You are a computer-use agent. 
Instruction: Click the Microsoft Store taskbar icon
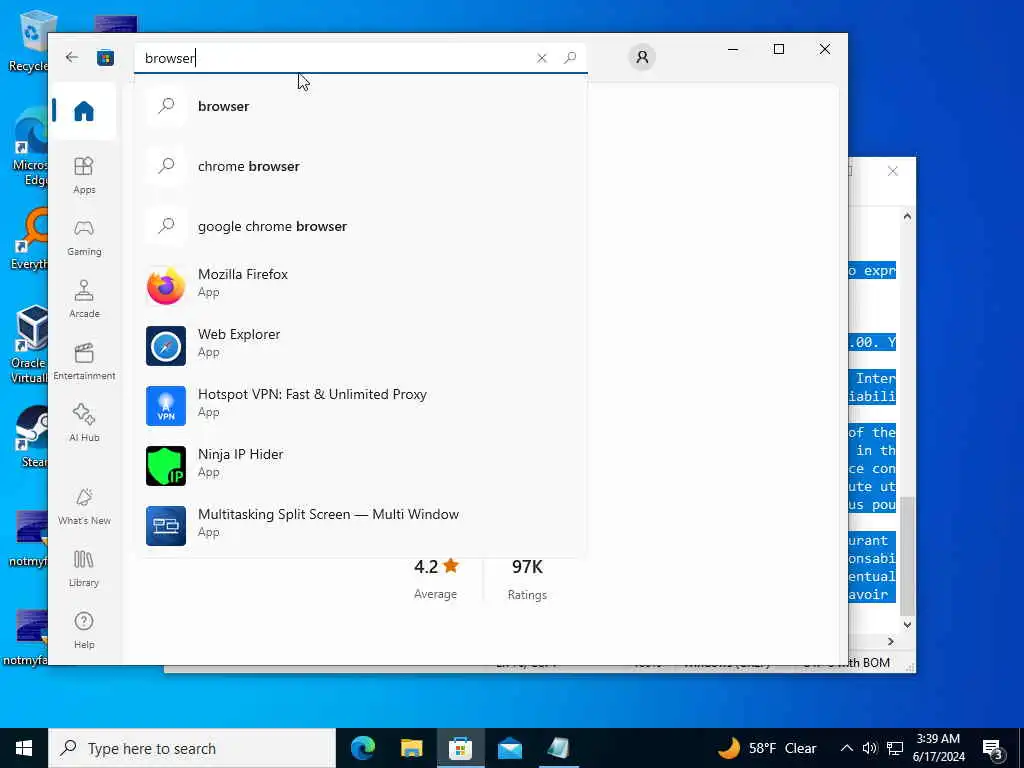click(460, 748)
